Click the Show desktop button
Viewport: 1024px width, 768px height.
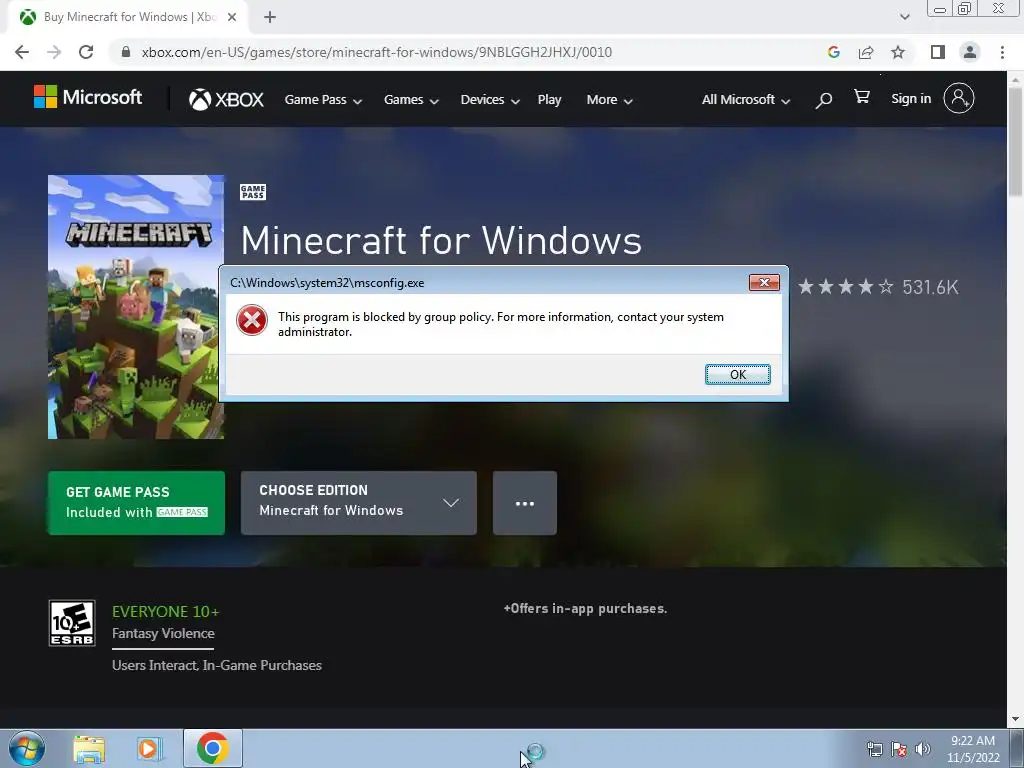coord(1017,748)
